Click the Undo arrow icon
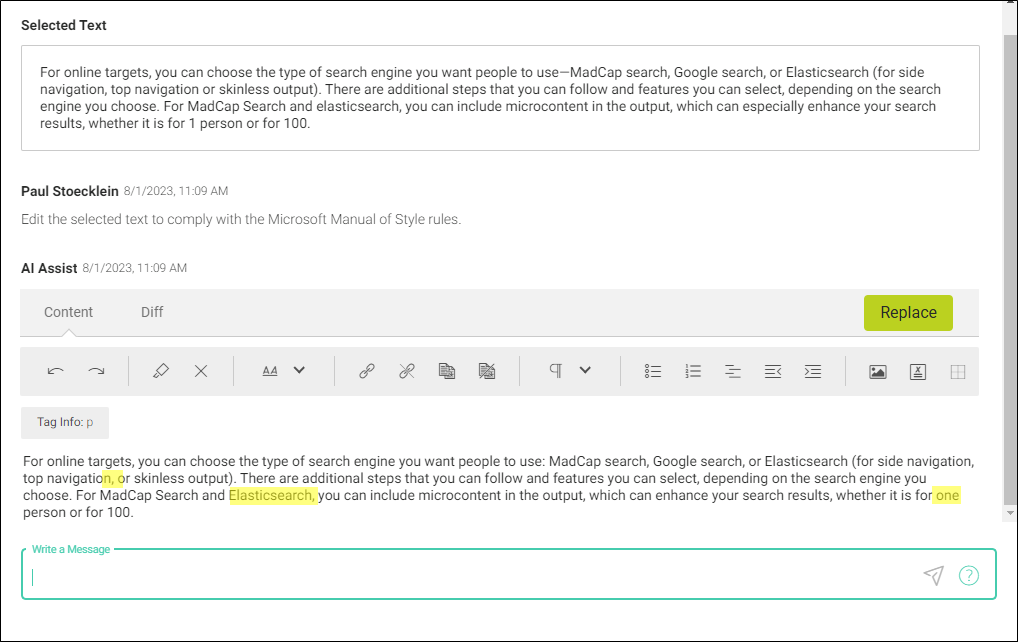The width and height of the screenshot is (1018, 642). click(56, 371)
